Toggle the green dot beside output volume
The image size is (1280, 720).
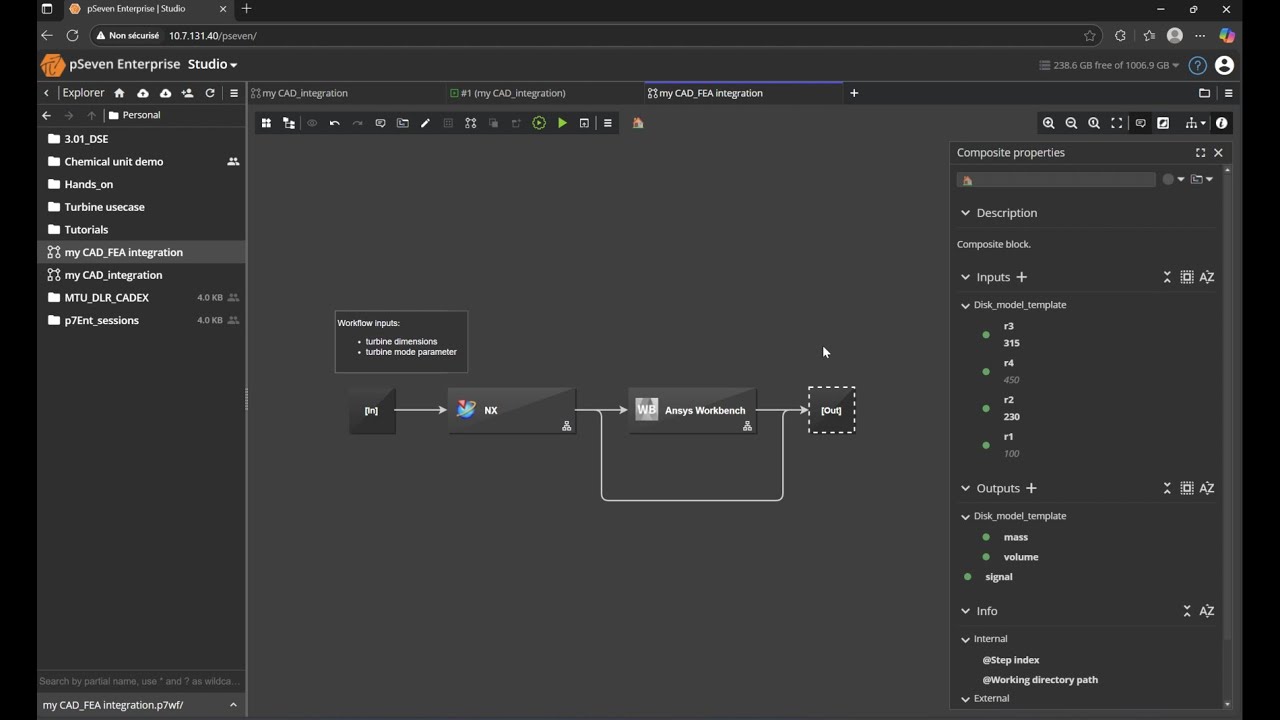click(x=986, y=557)
